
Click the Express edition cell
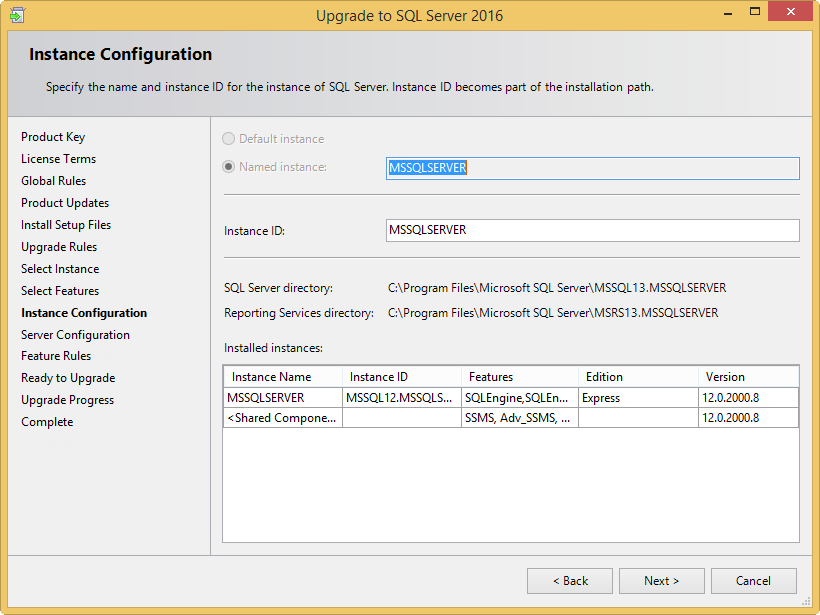(639, 397)
